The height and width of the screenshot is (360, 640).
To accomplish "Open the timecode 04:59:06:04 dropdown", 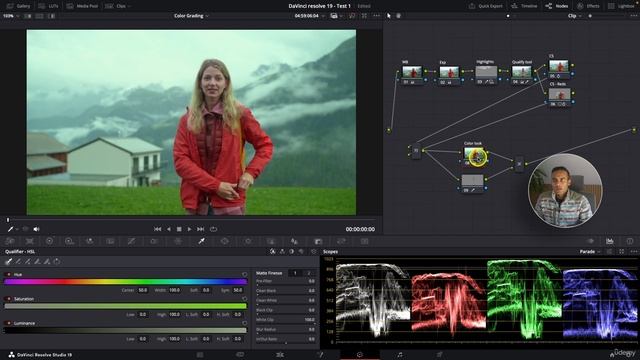I will pyautogui.click(x=310, y=16).
